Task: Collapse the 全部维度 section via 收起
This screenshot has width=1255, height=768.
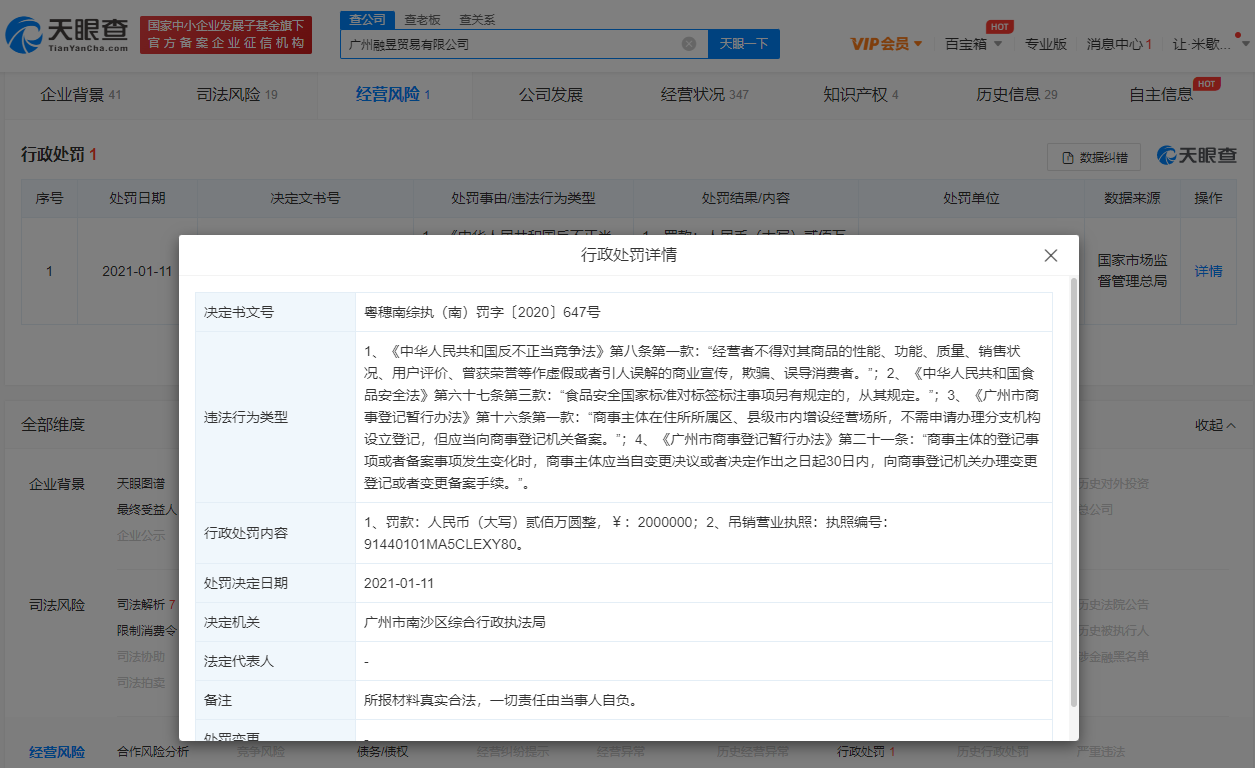Action: pyautogui.click(x=1215, y=425)
